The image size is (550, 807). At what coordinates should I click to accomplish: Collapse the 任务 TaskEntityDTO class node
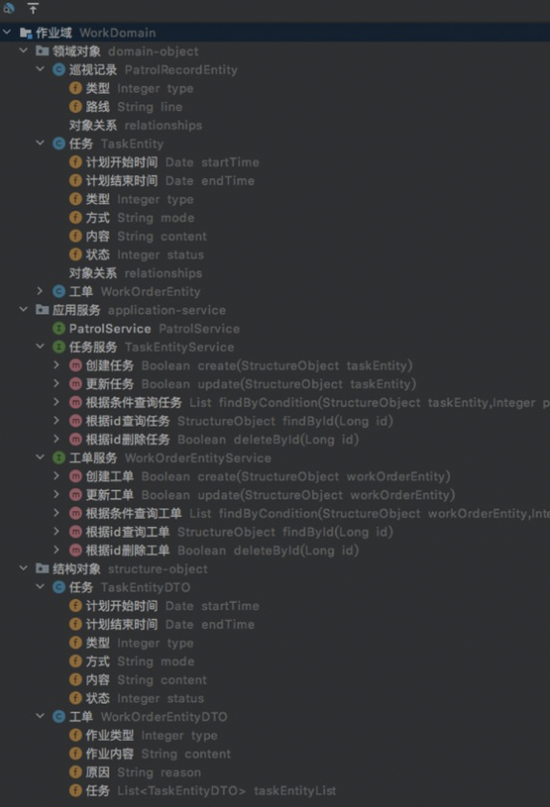(40, 587)
